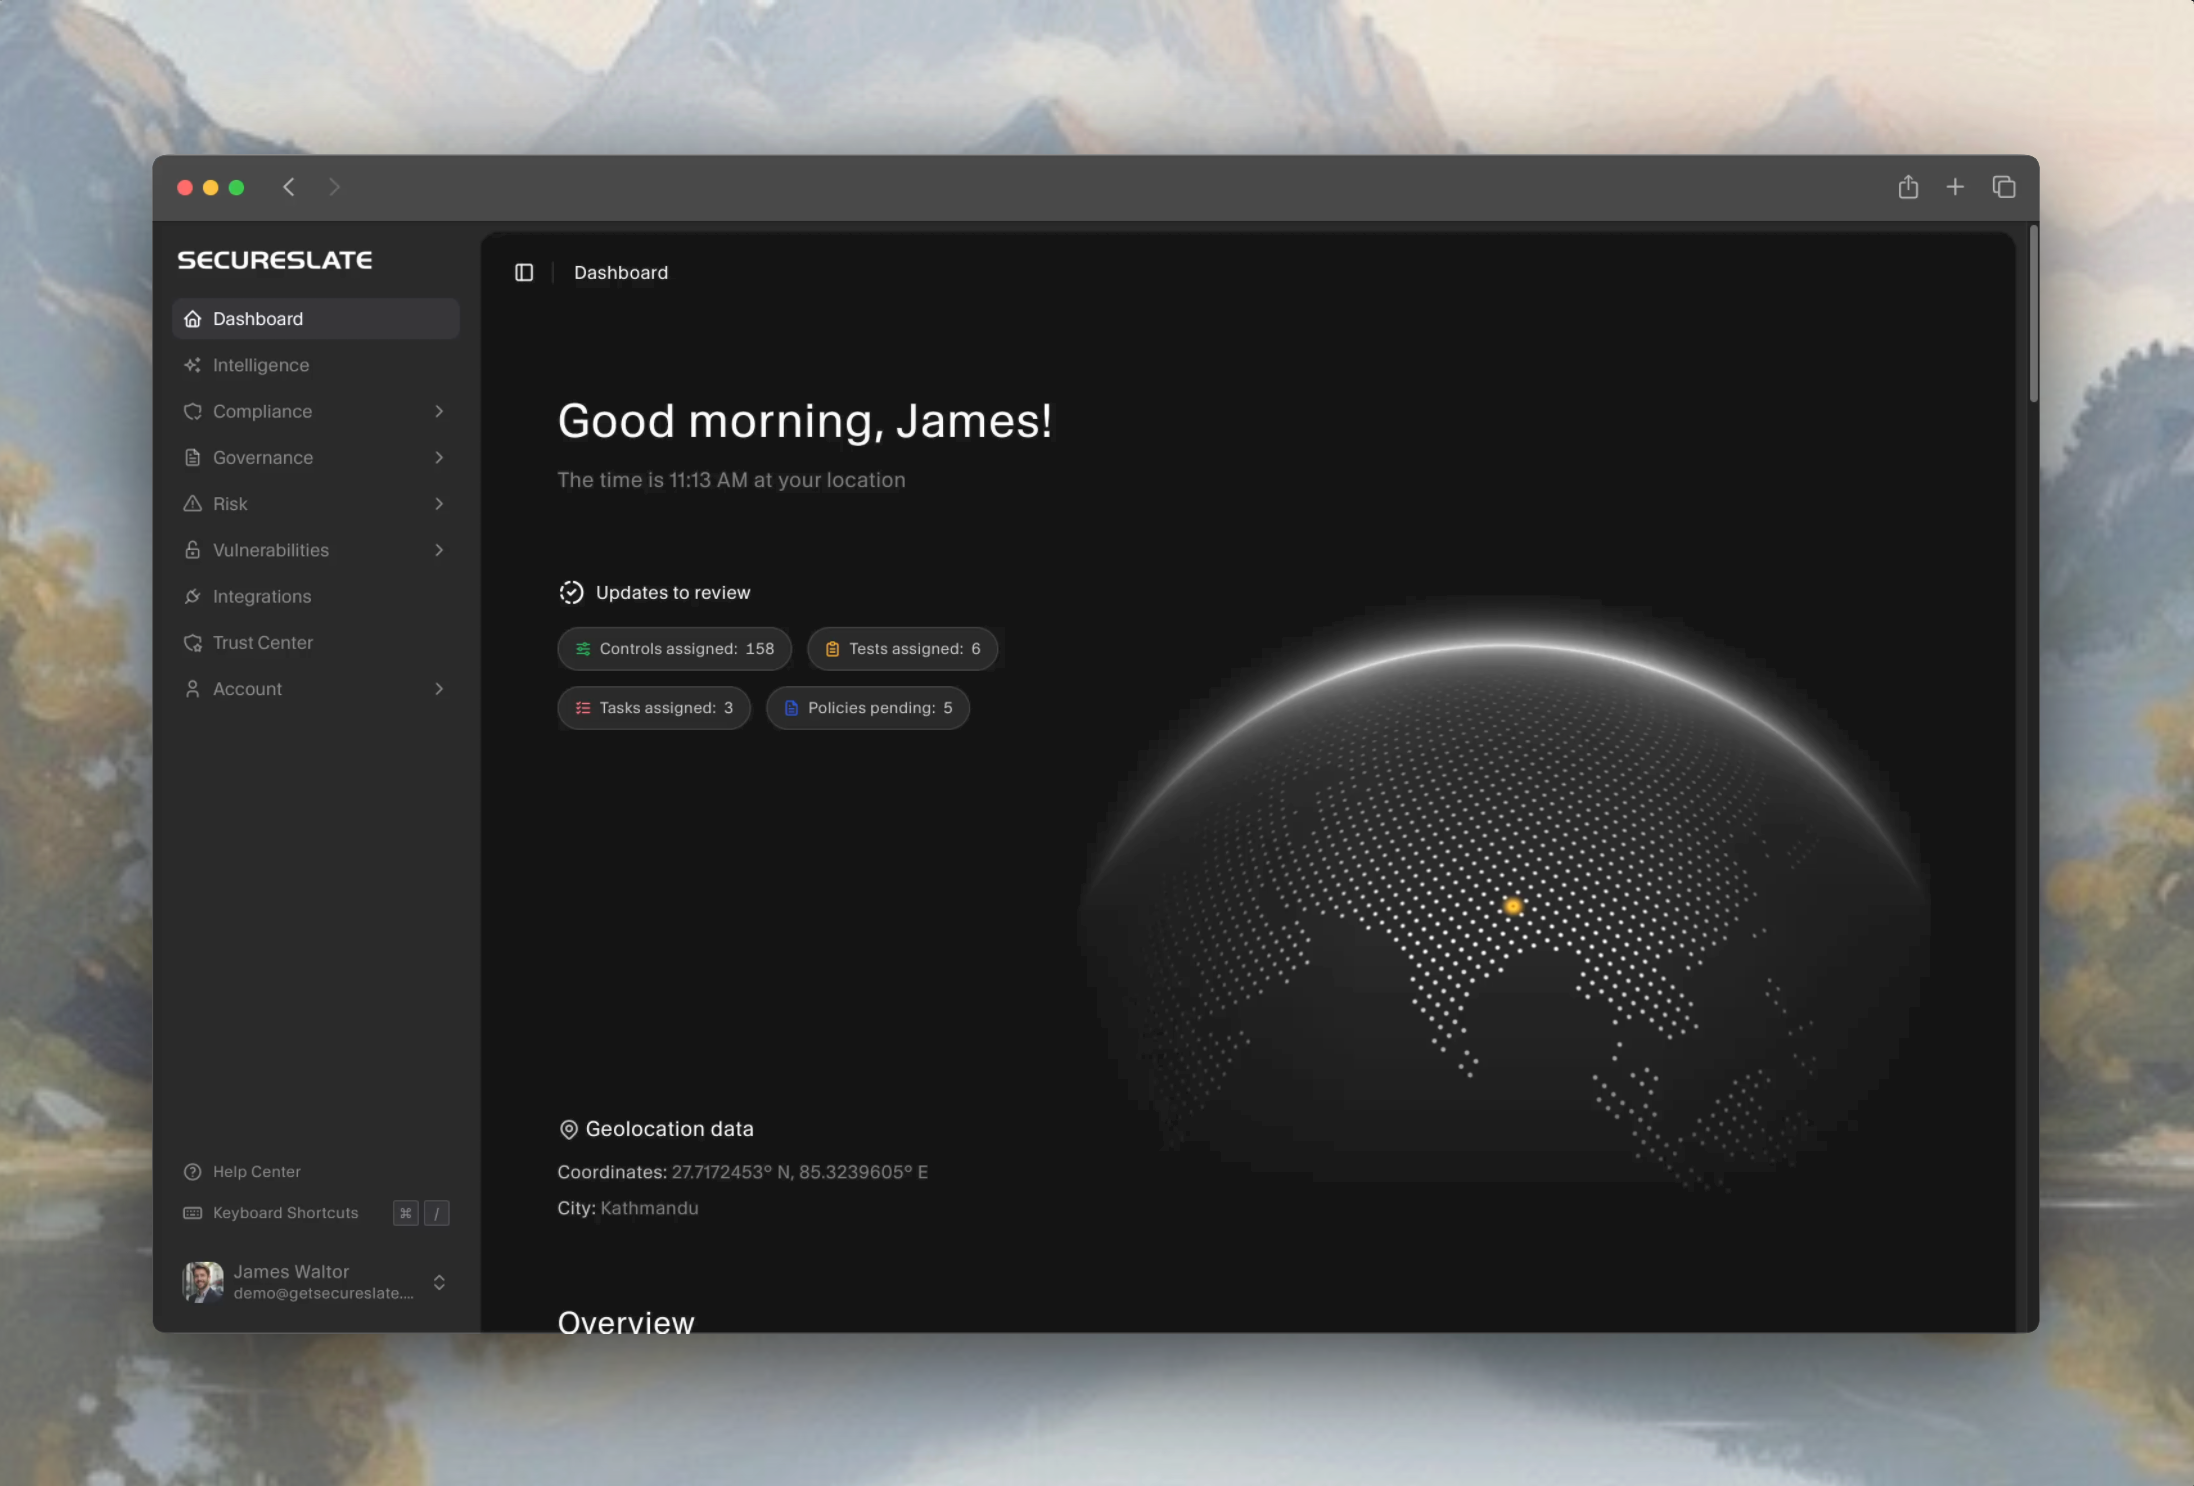2194x1486 pixels.
Task: Click Tests assigned: 6 chip
Action: click(x=903, y=649)
